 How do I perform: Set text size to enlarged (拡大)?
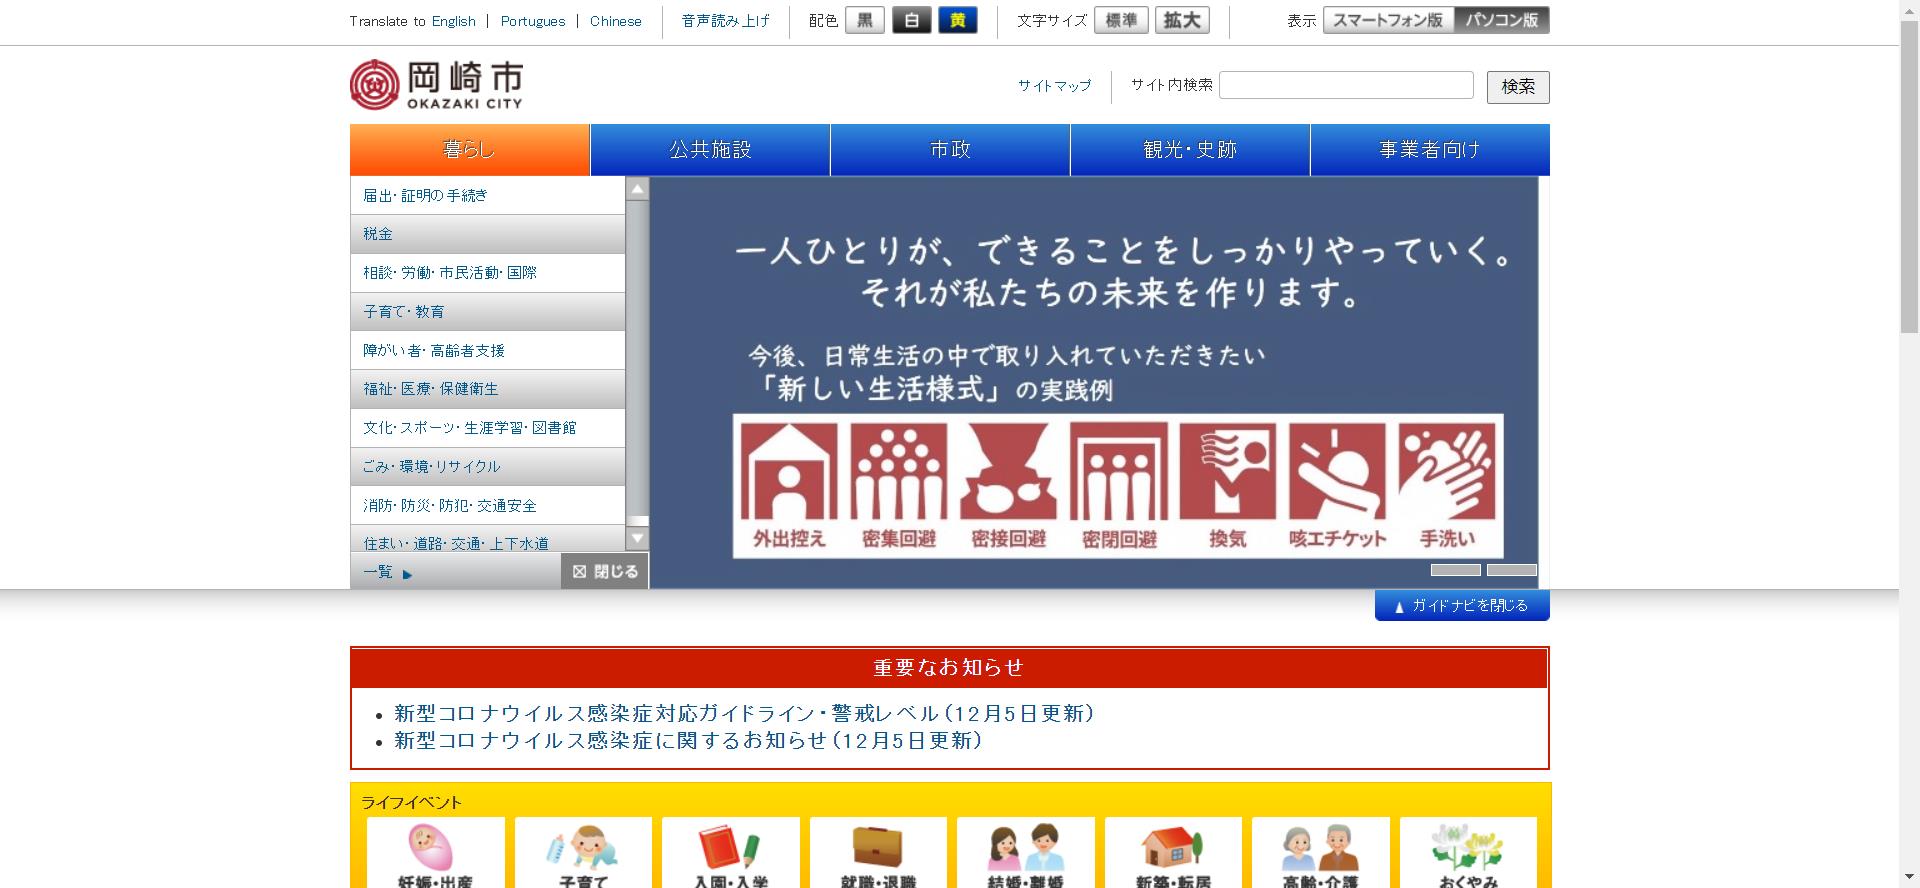click(x=1181, y=20)
